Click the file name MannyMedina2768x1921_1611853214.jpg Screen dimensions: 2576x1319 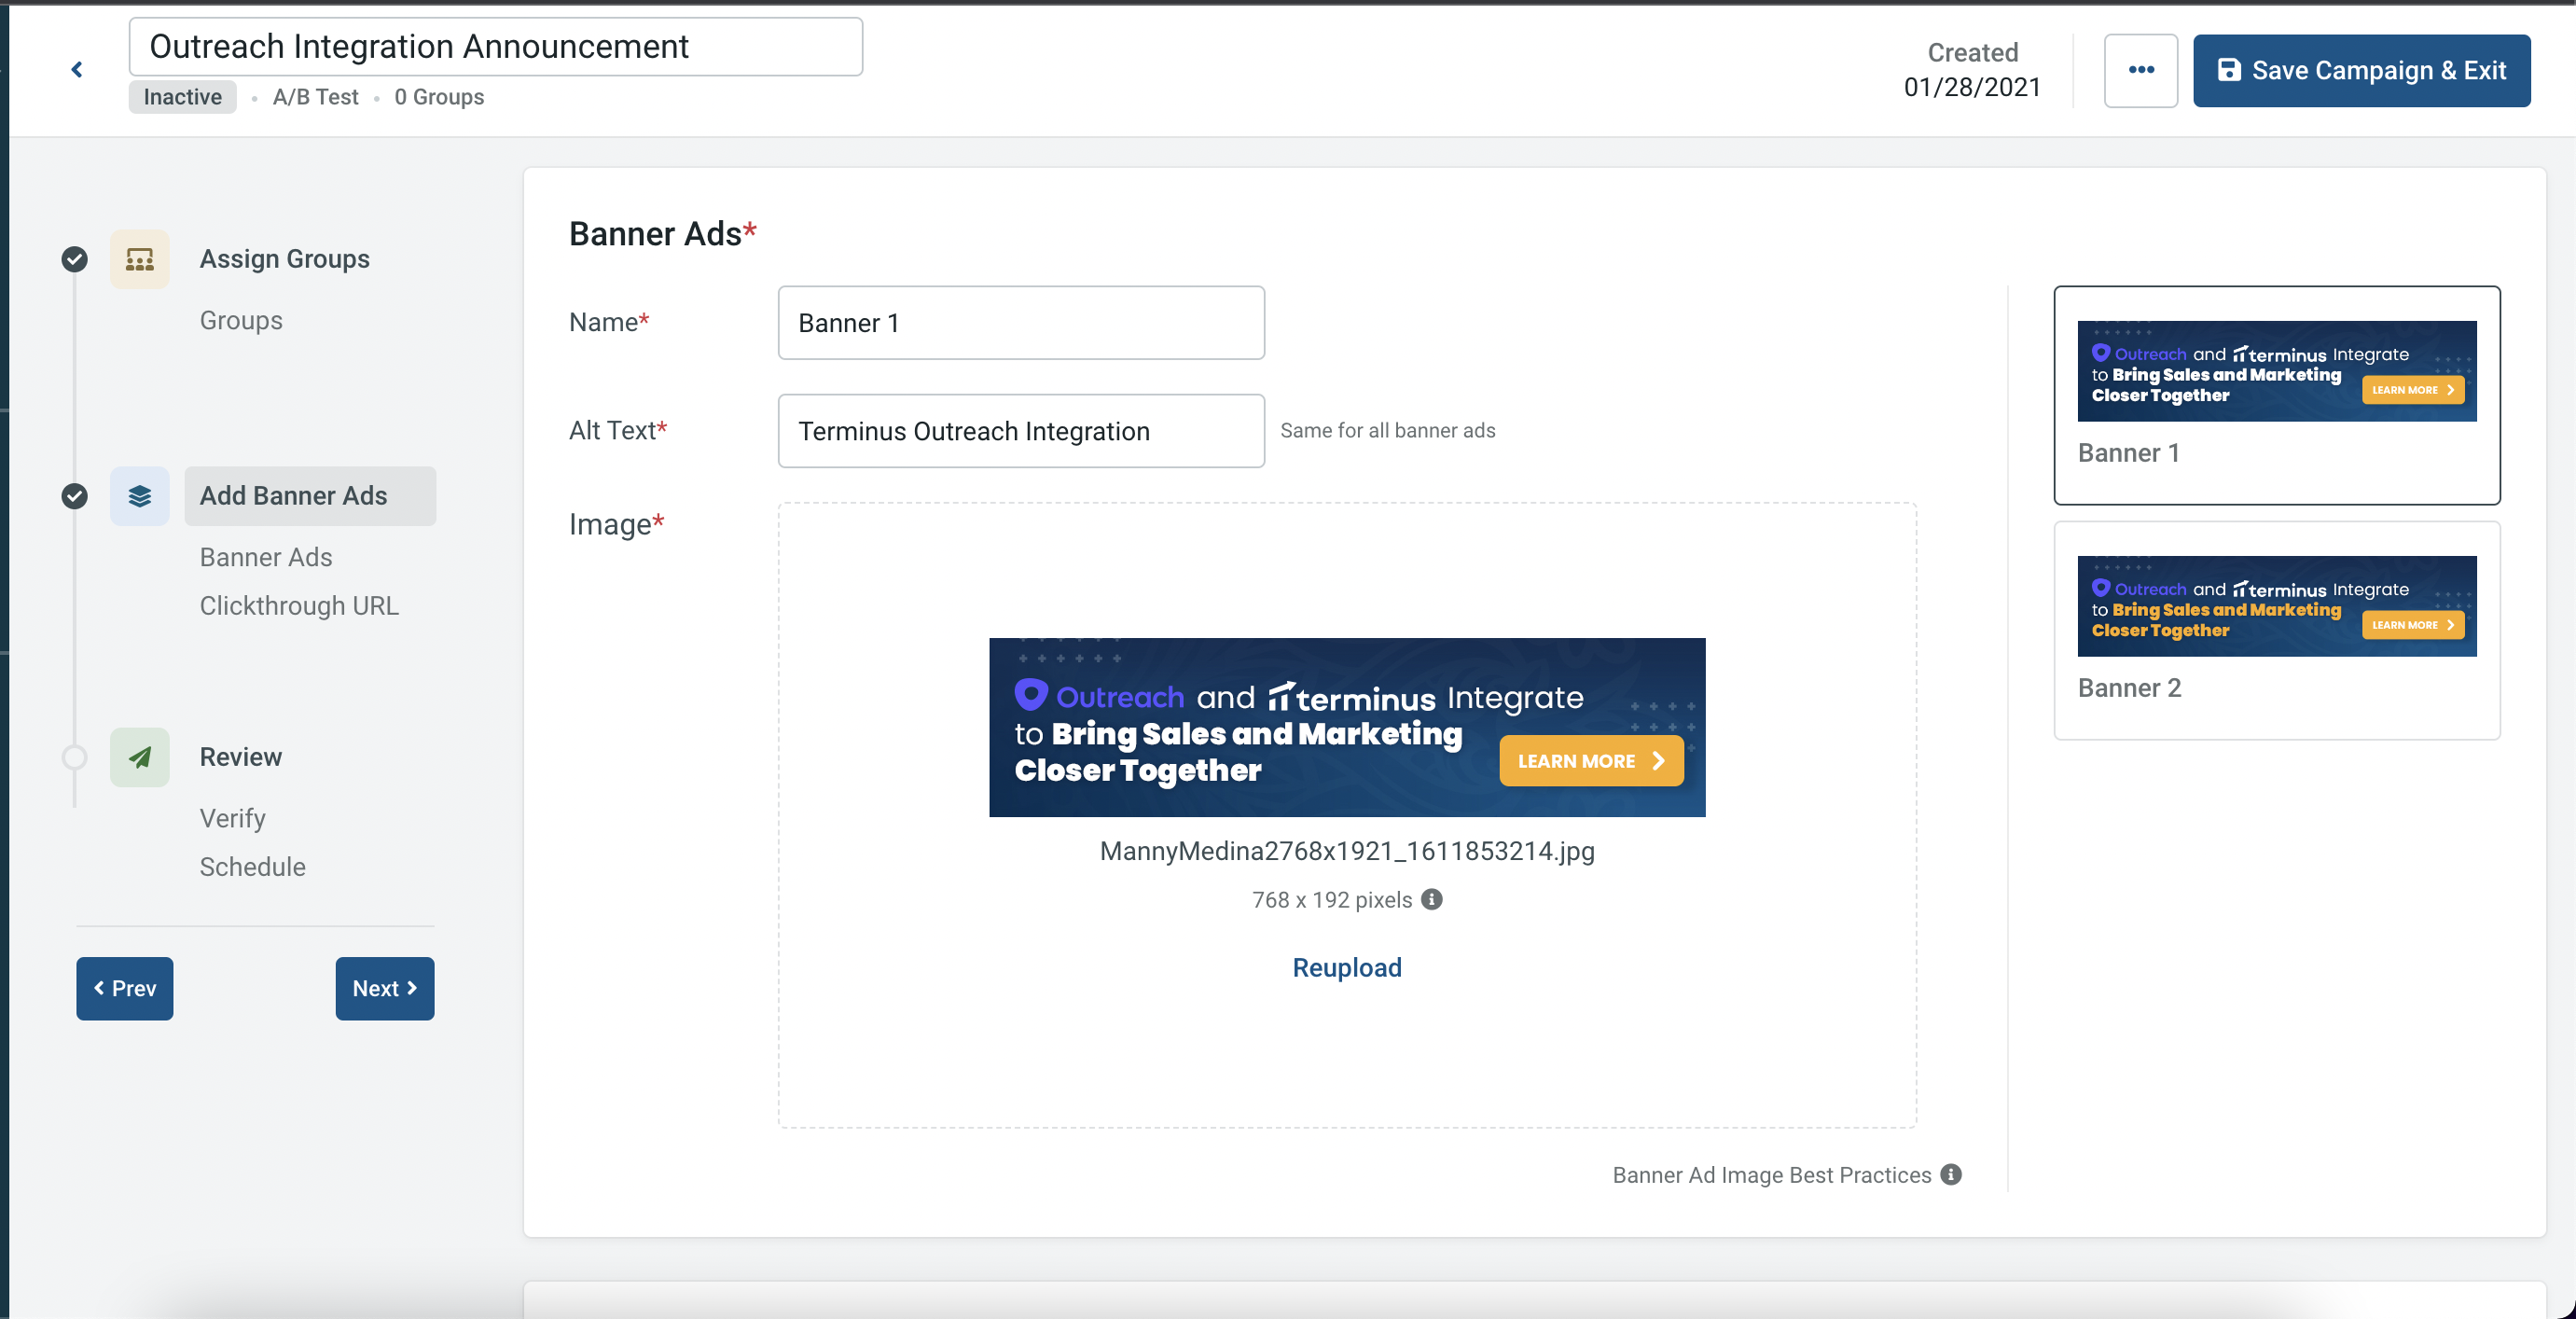[x=1347, y=851]
